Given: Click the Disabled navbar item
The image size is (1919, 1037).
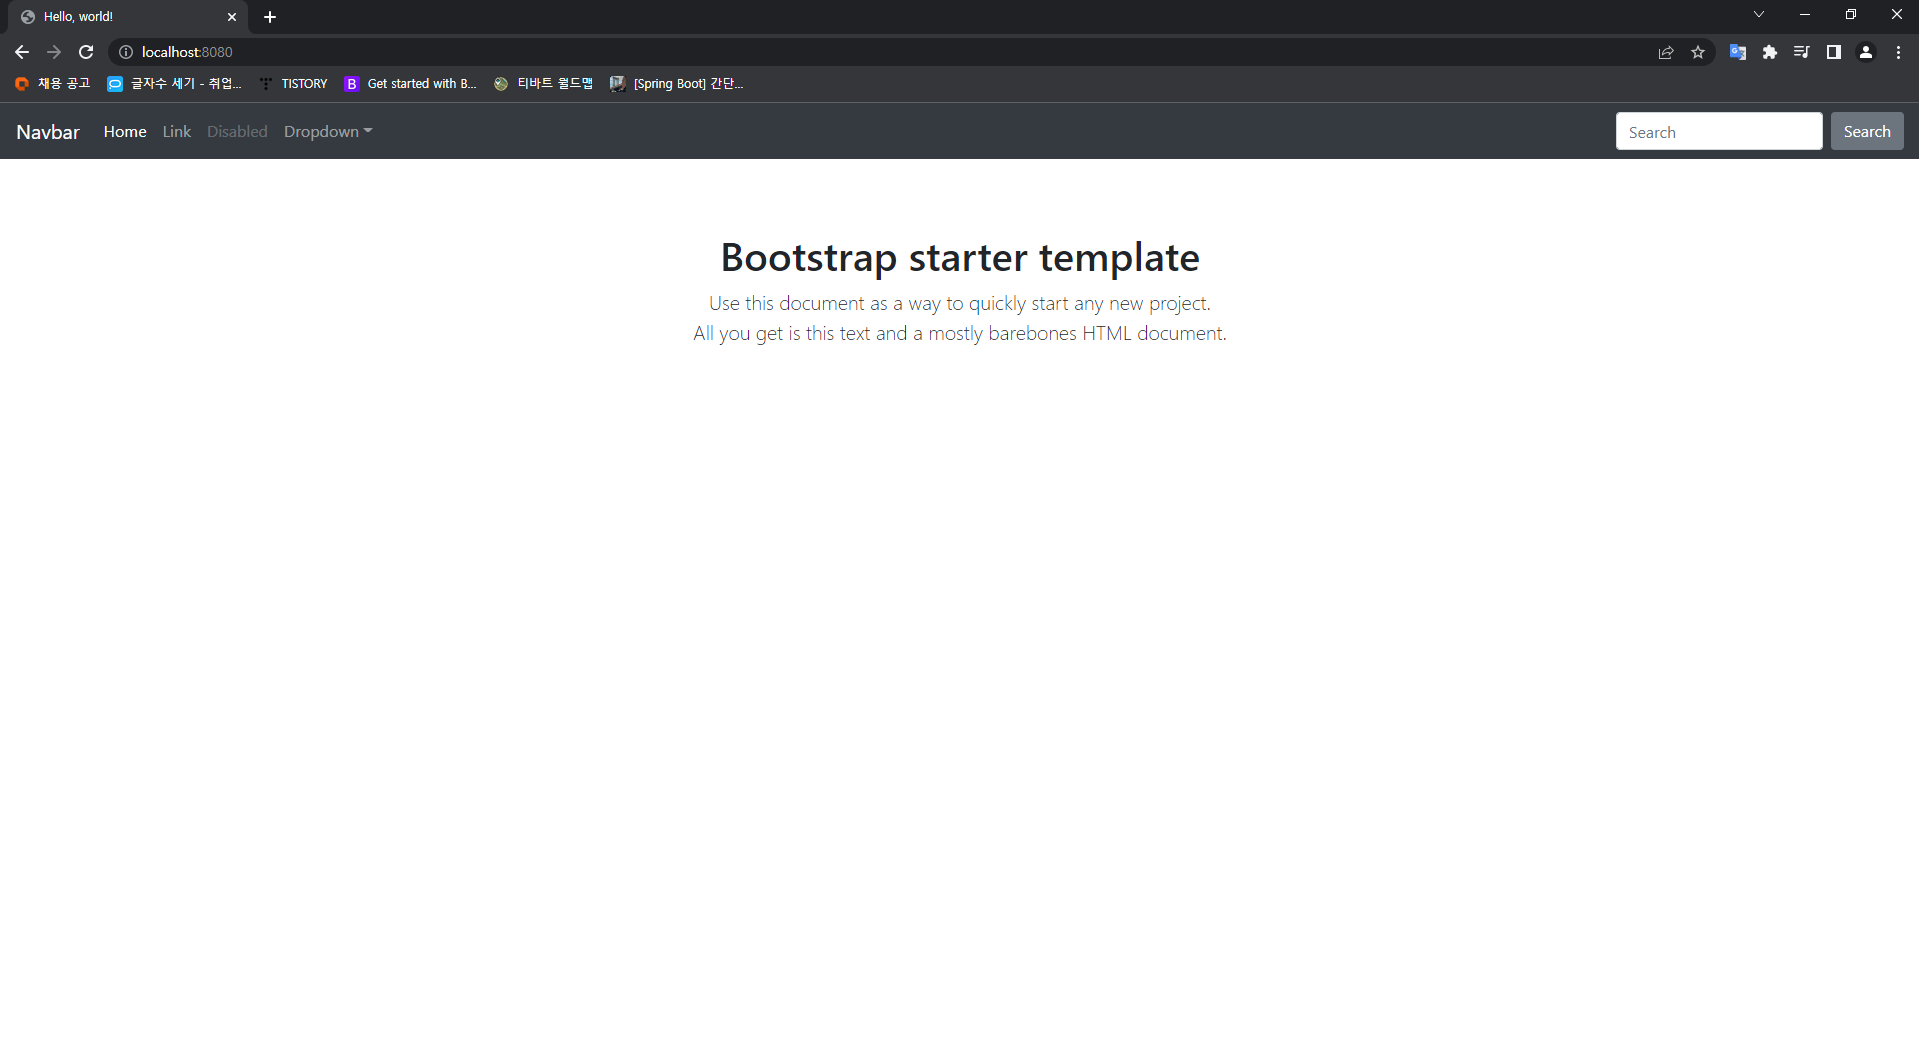Looking at the screenshot, I should (237, 132).
